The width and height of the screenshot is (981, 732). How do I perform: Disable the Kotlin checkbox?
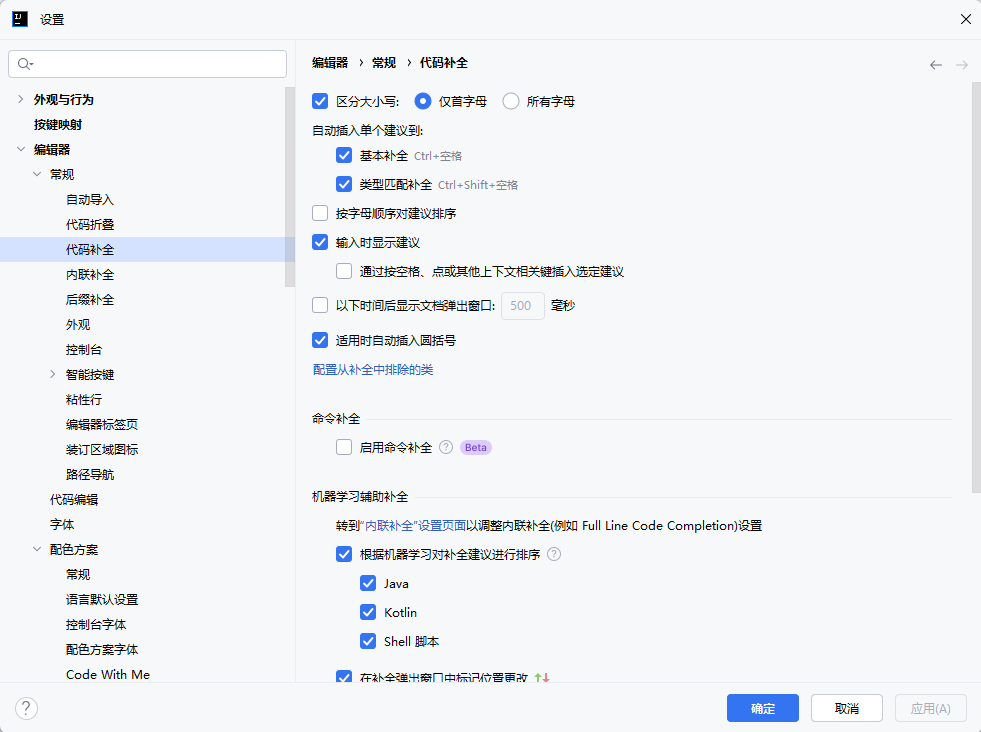[x=368, y=612]
